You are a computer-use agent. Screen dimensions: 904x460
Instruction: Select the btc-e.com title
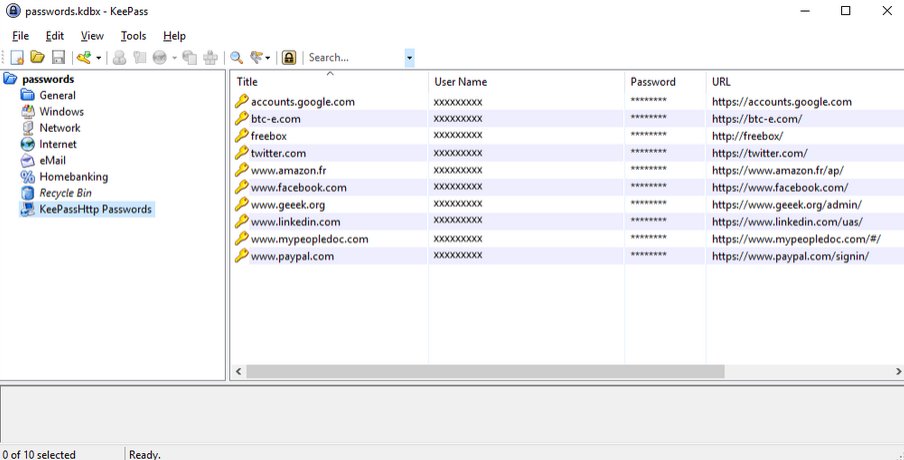[276, 119]
